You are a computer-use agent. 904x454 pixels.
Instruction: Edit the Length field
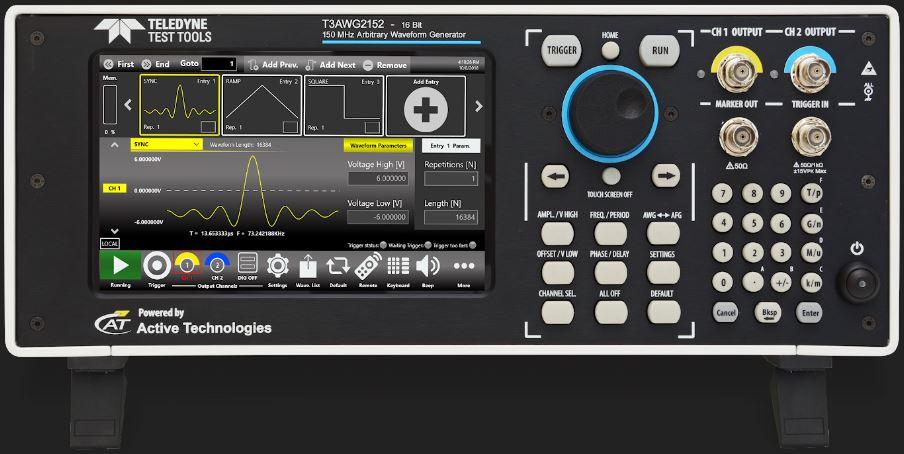451,217
